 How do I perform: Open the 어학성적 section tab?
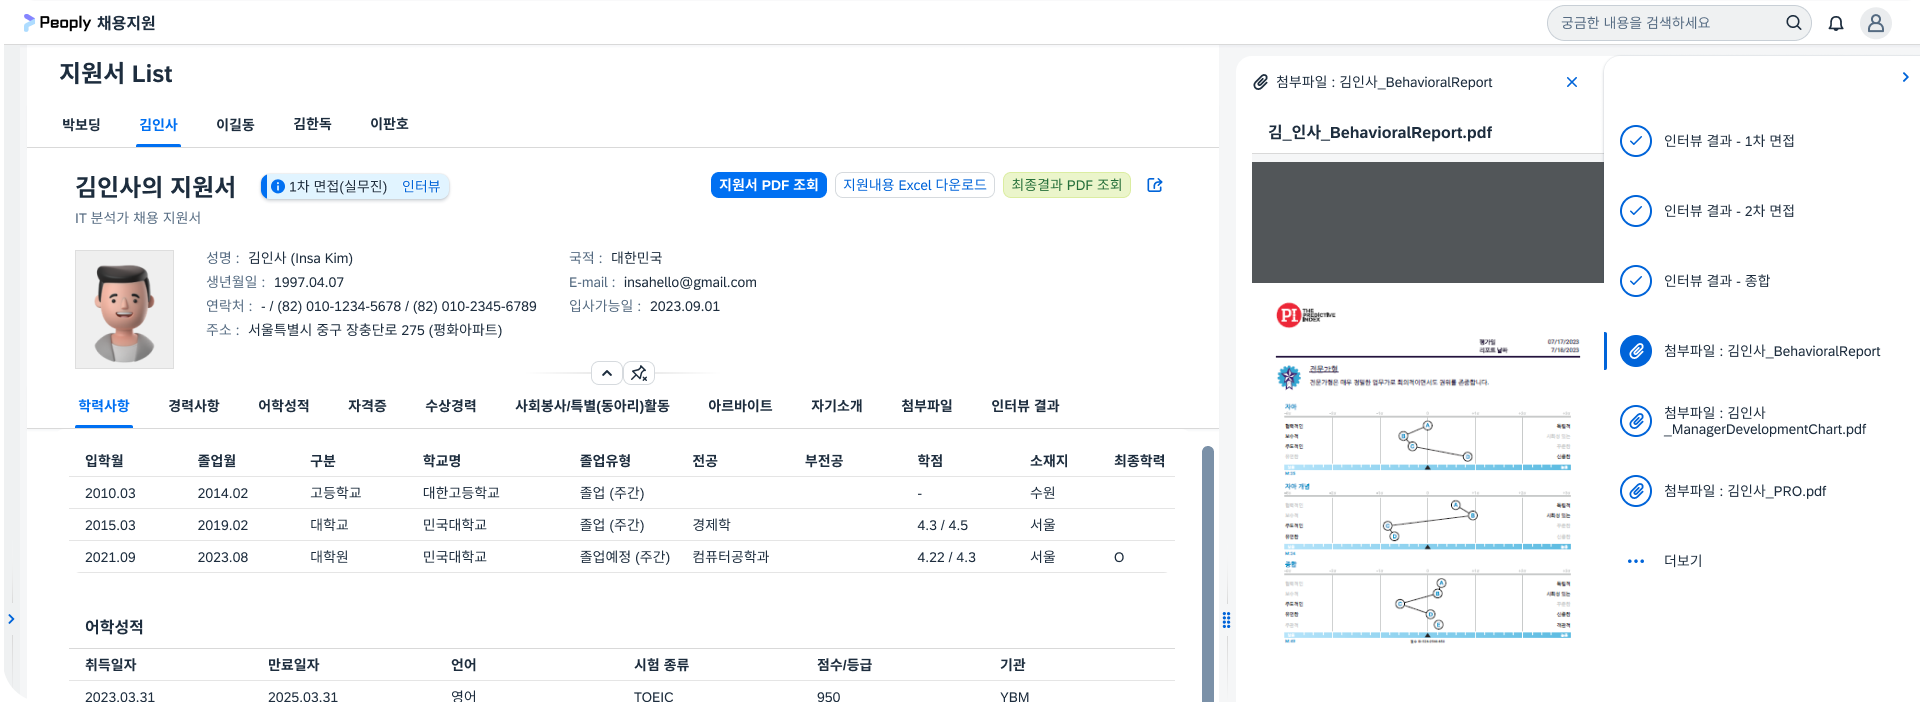[284, 406]
